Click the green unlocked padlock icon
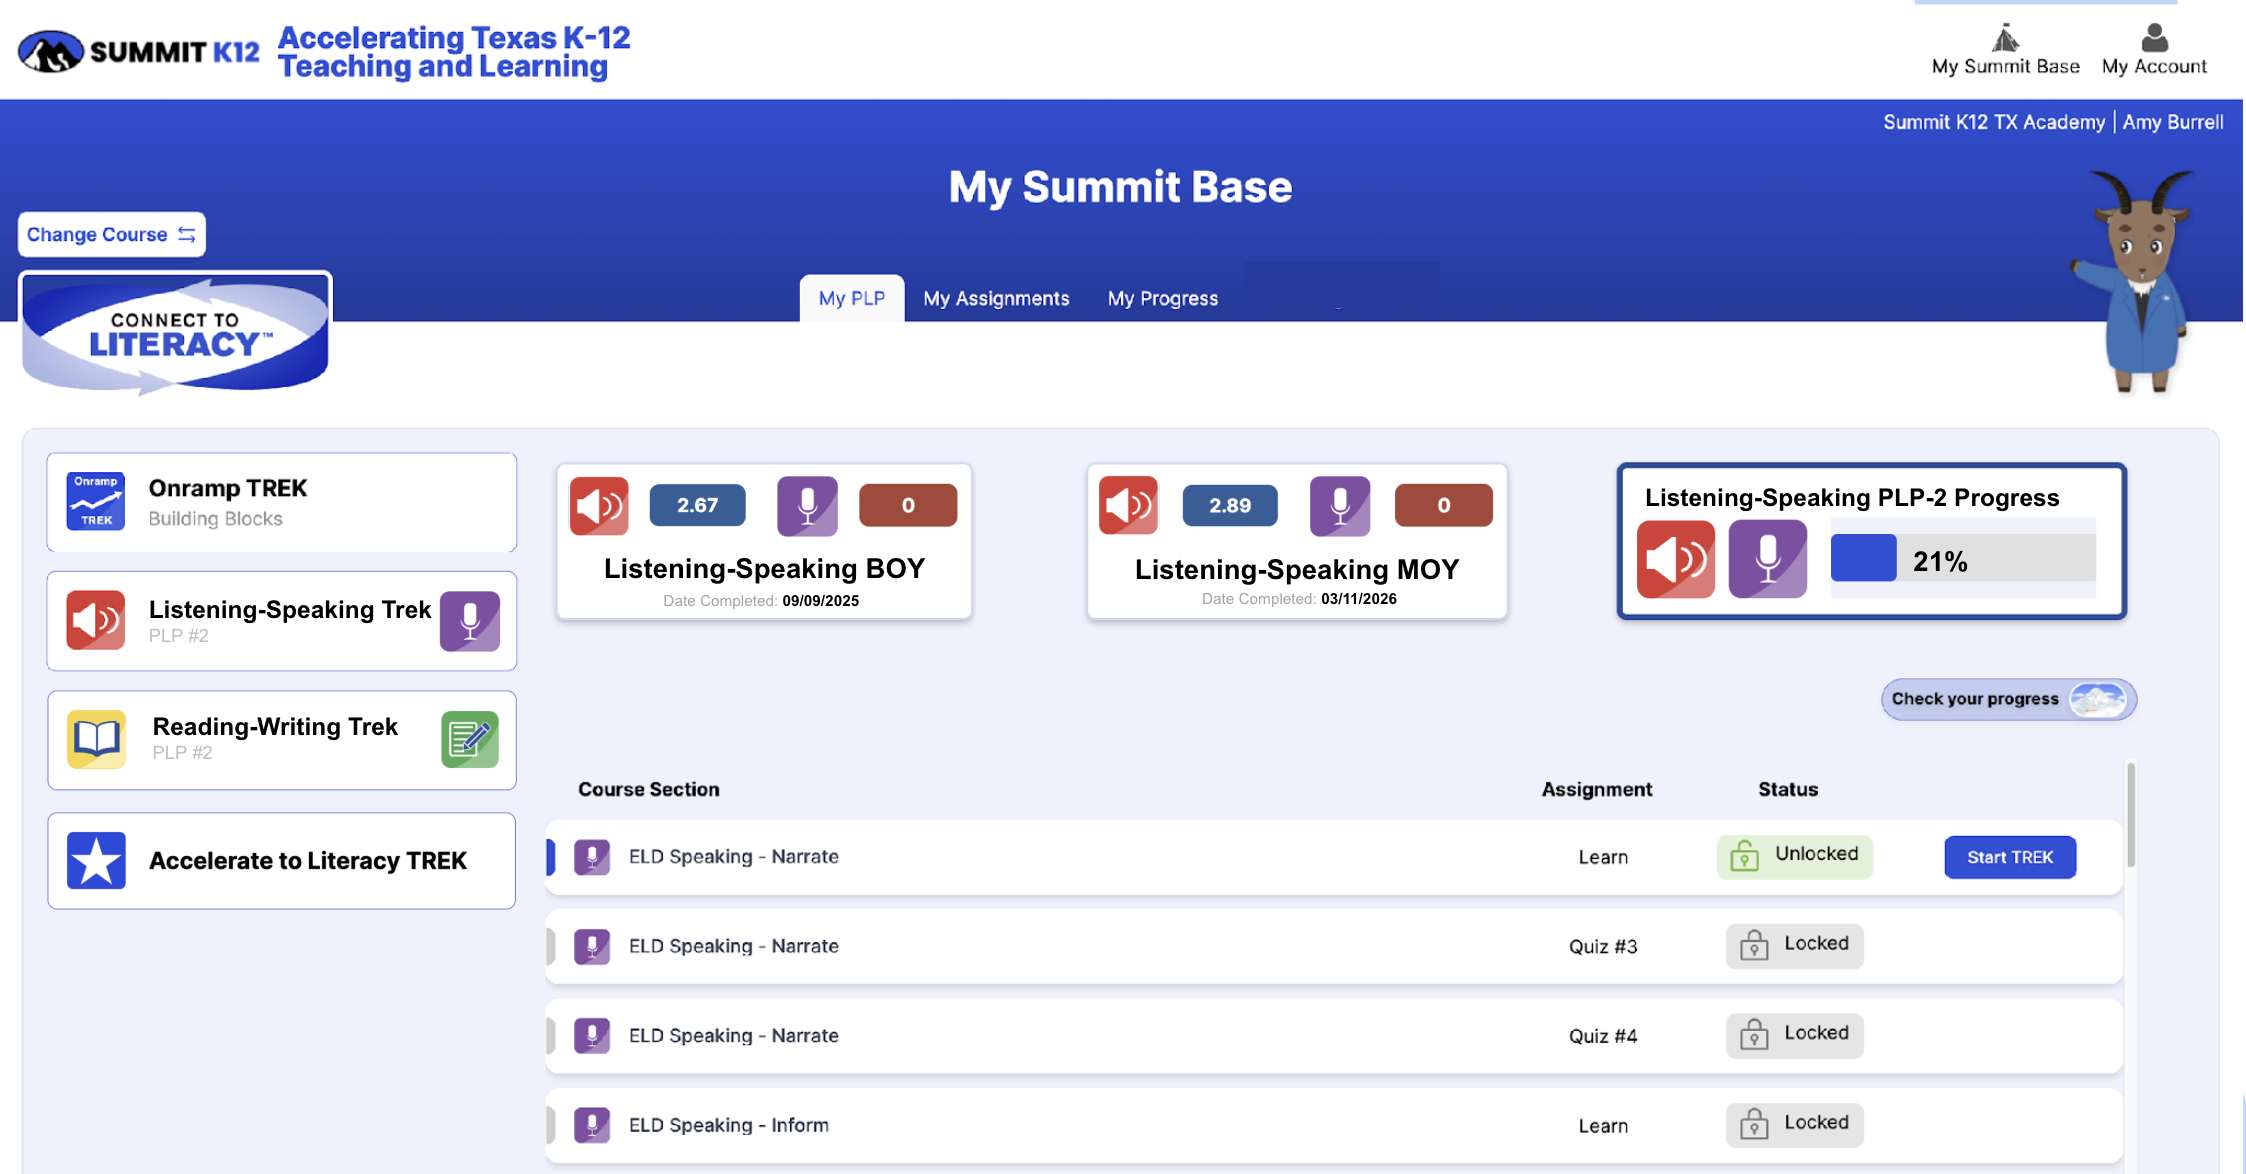The image size is (2246, 1174). pos(1745,856)
